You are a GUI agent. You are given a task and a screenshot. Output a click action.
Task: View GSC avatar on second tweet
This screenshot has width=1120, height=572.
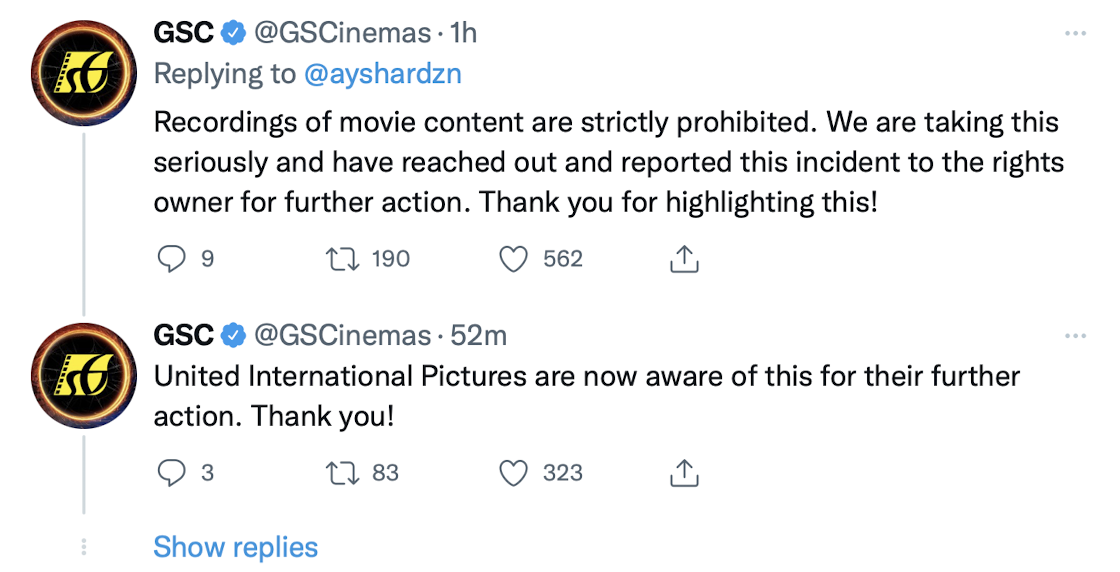pos(84,376)
